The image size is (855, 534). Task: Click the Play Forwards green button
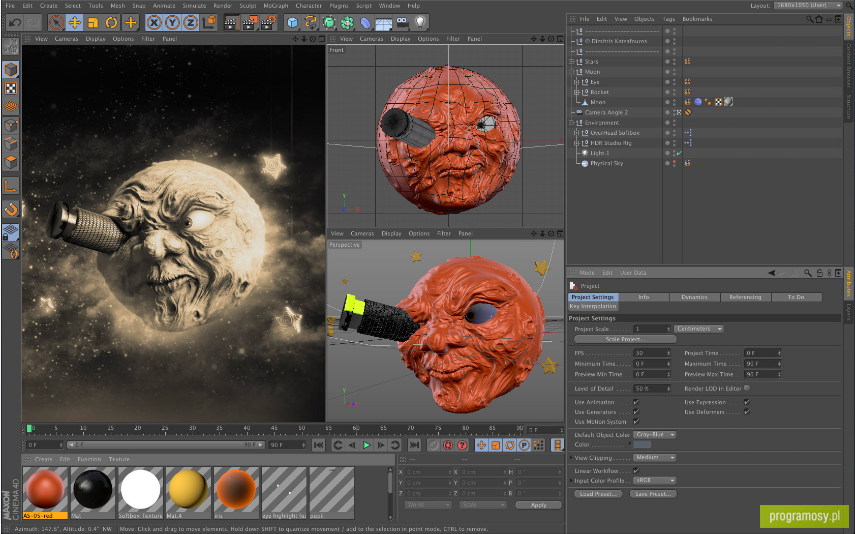(366, 445)
